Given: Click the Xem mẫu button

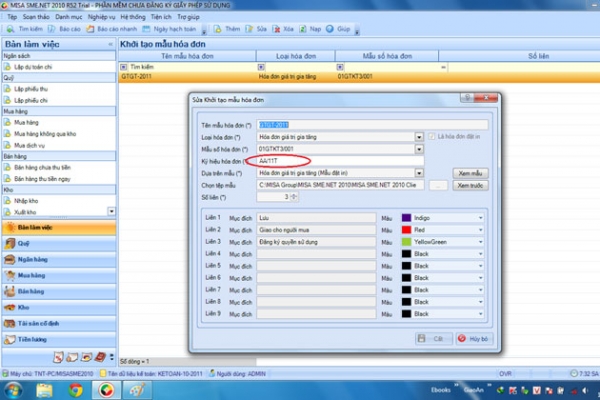Looking at the screenshot, I should point(469,173).
